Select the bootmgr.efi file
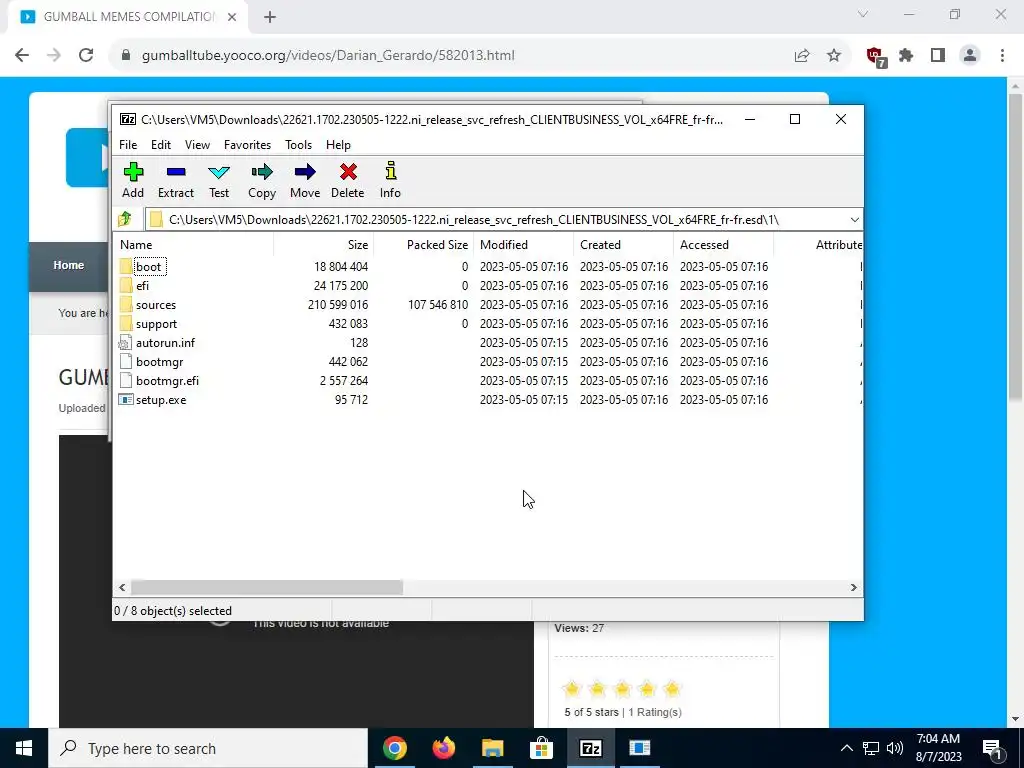The image size is (1024, 768). 167,380
